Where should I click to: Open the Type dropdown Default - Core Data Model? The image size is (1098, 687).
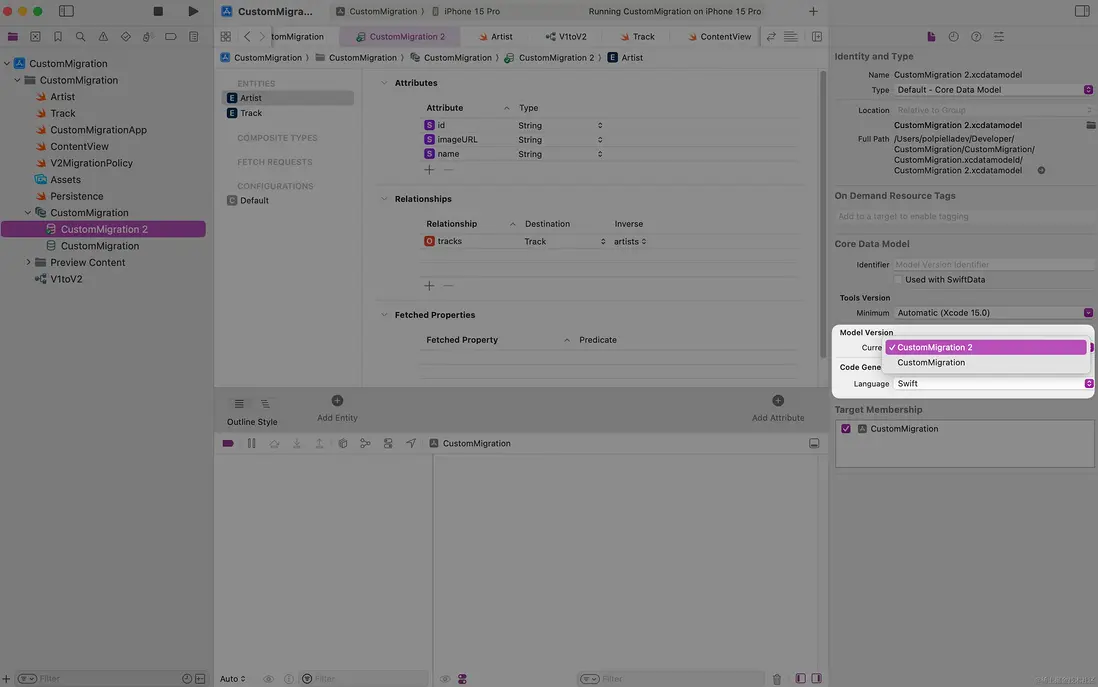pyautogui.click(x=994, y=90)
